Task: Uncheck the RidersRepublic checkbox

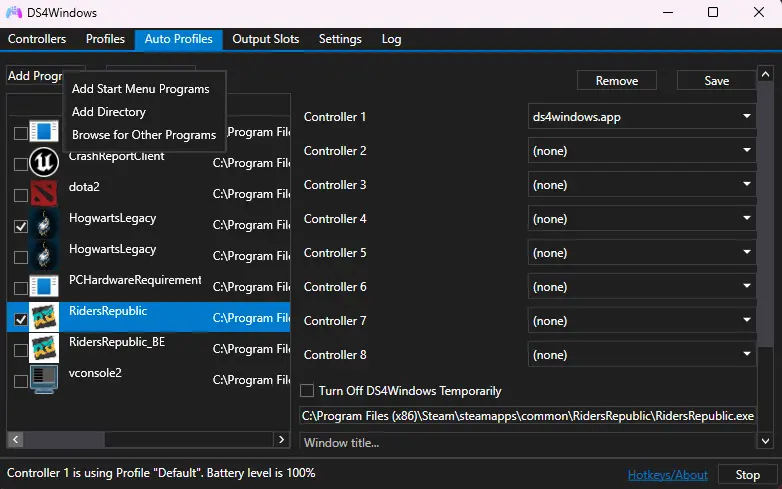Action: (20, 319)
